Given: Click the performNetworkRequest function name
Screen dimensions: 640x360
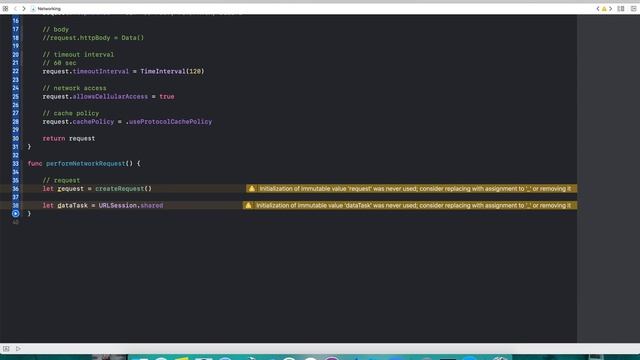Looking at the screenshot, I should (86, 163).
